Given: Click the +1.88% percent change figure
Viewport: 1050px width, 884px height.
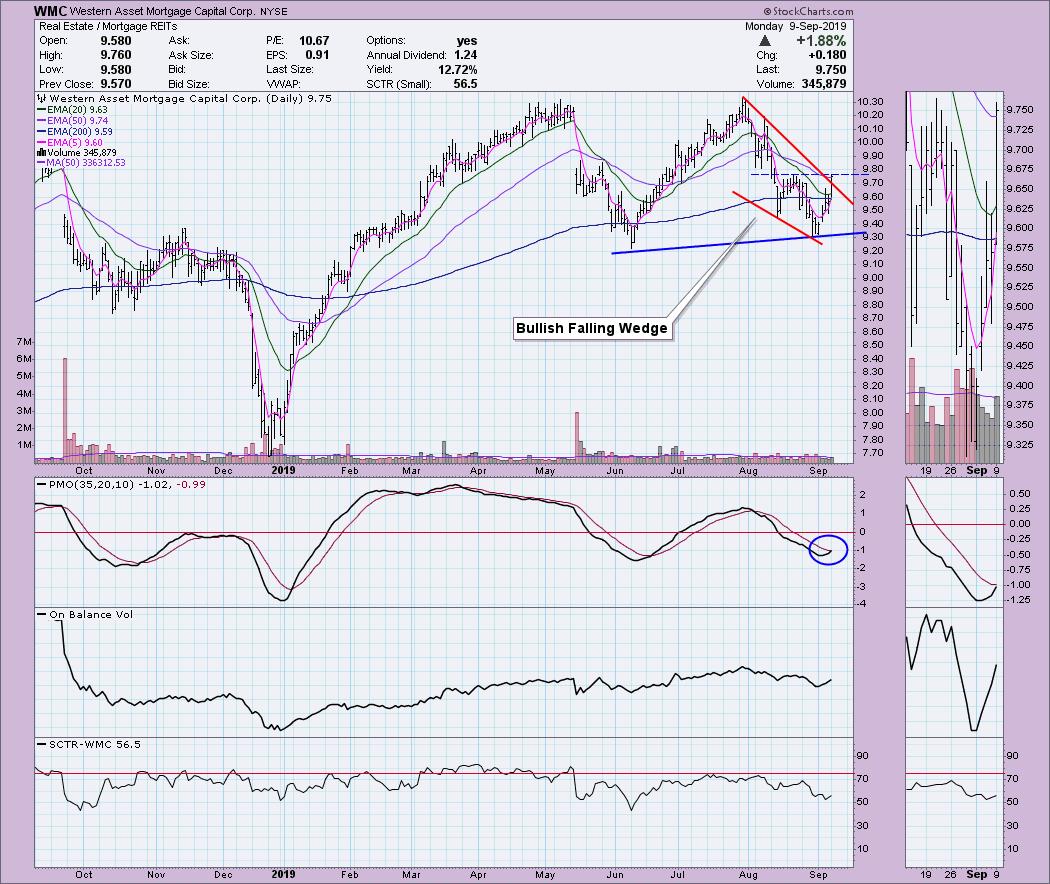Looking at the screenshot, I should point(821,41).
